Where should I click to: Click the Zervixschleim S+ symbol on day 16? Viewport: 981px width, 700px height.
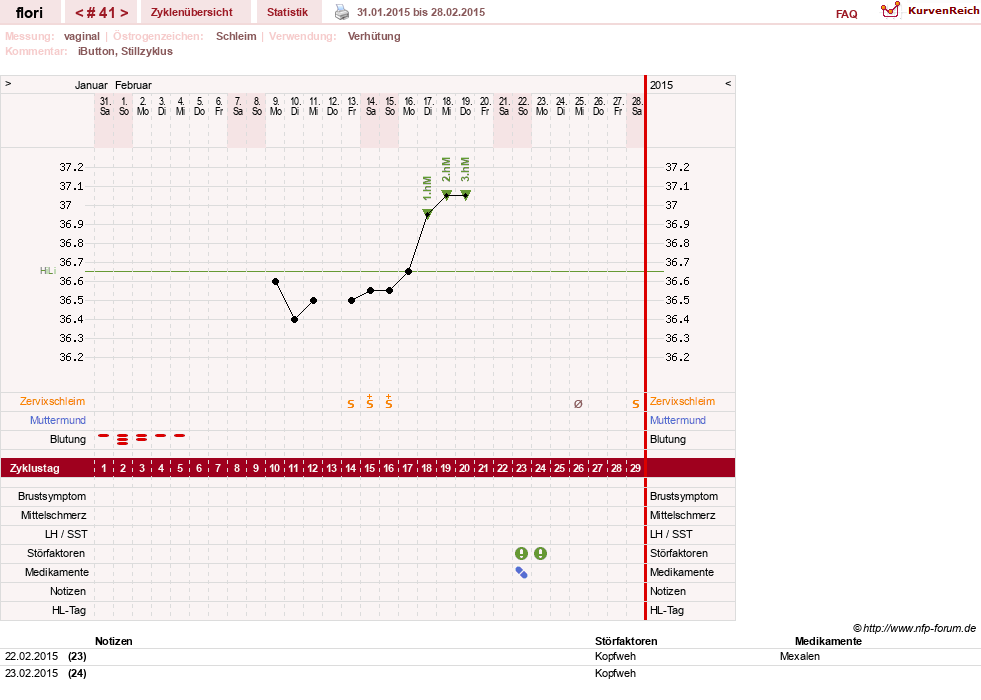(389, 402)
